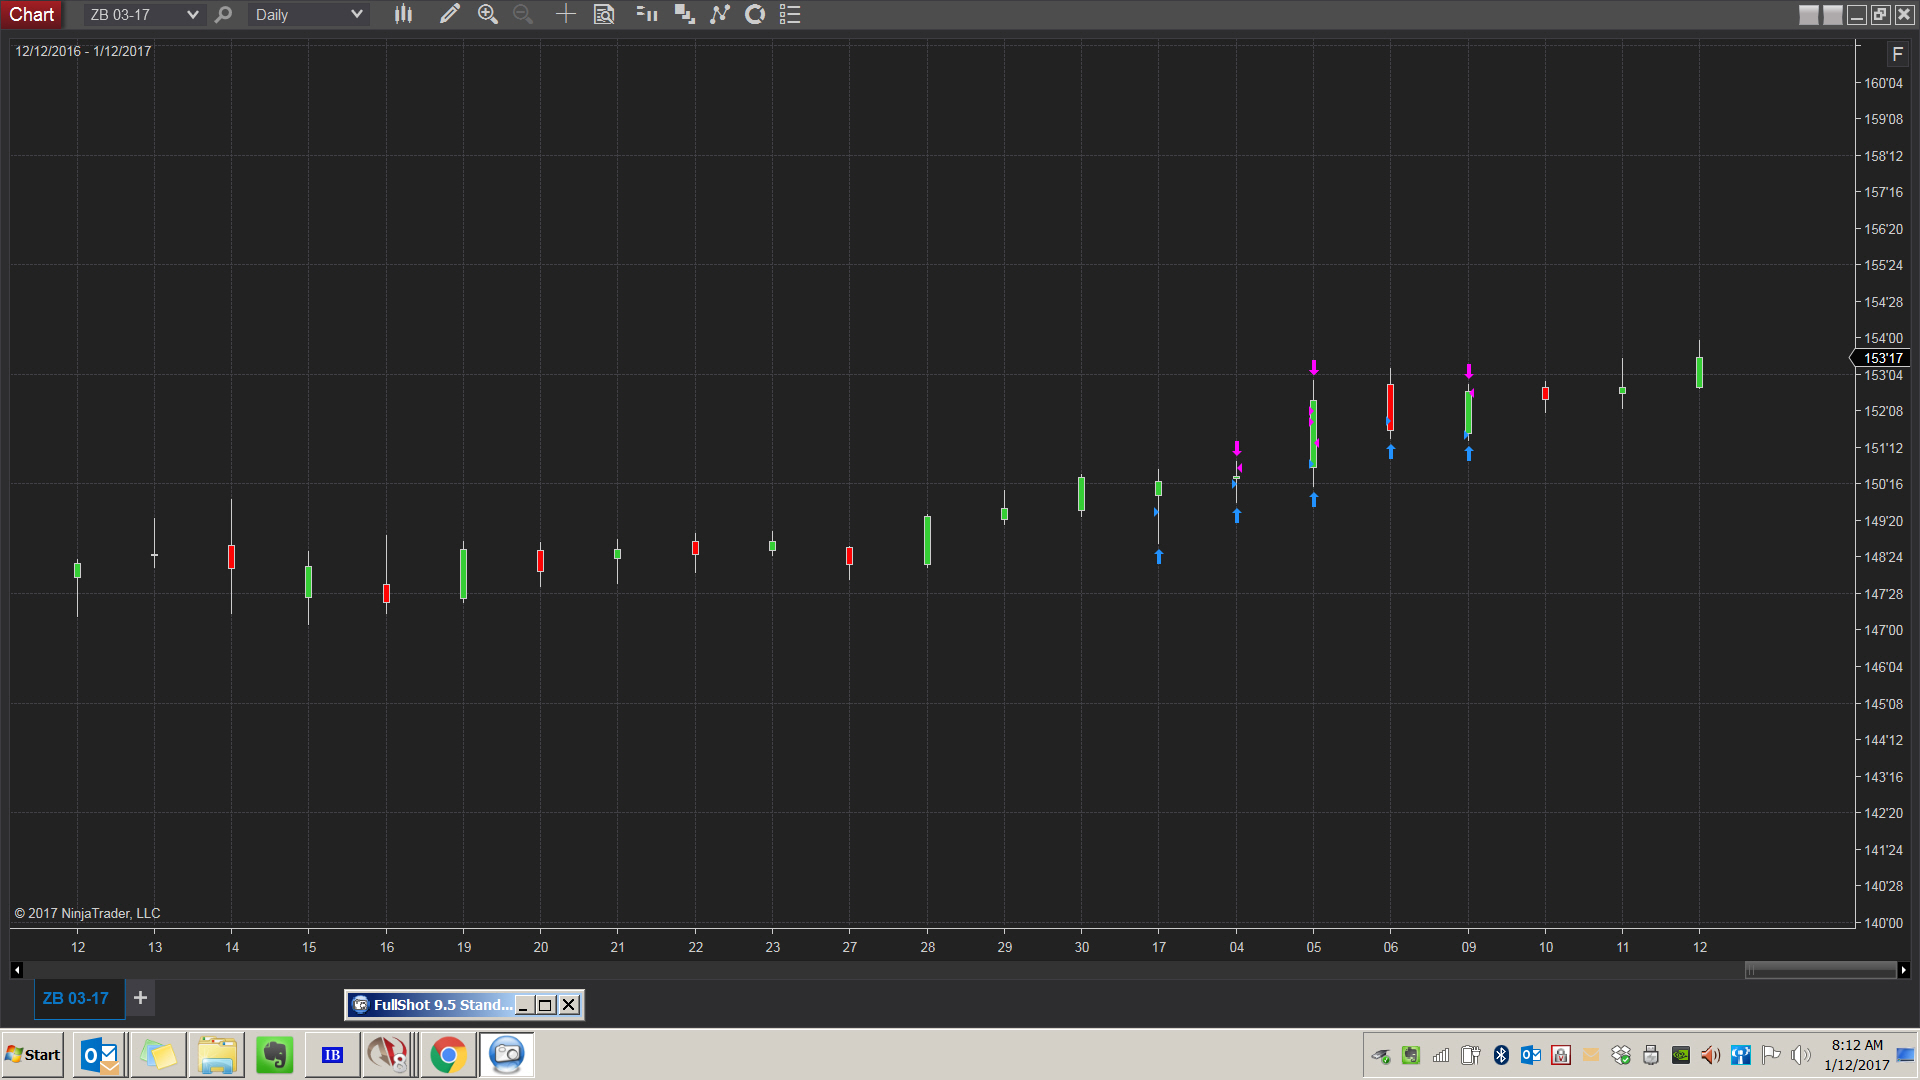Open the Data Box icon
The height and width of the screenshot is (1080, 1920).
point(604,14)
